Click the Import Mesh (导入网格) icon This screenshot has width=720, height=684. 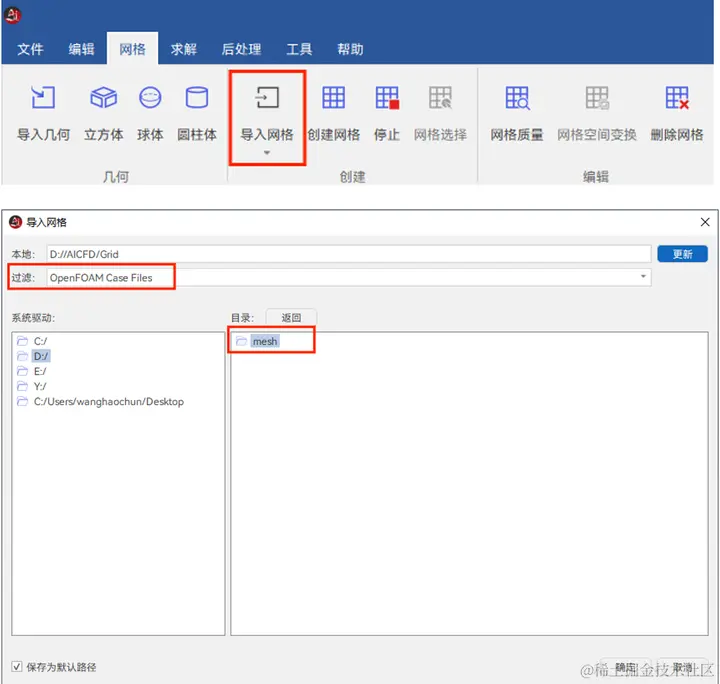click(267, 97)
